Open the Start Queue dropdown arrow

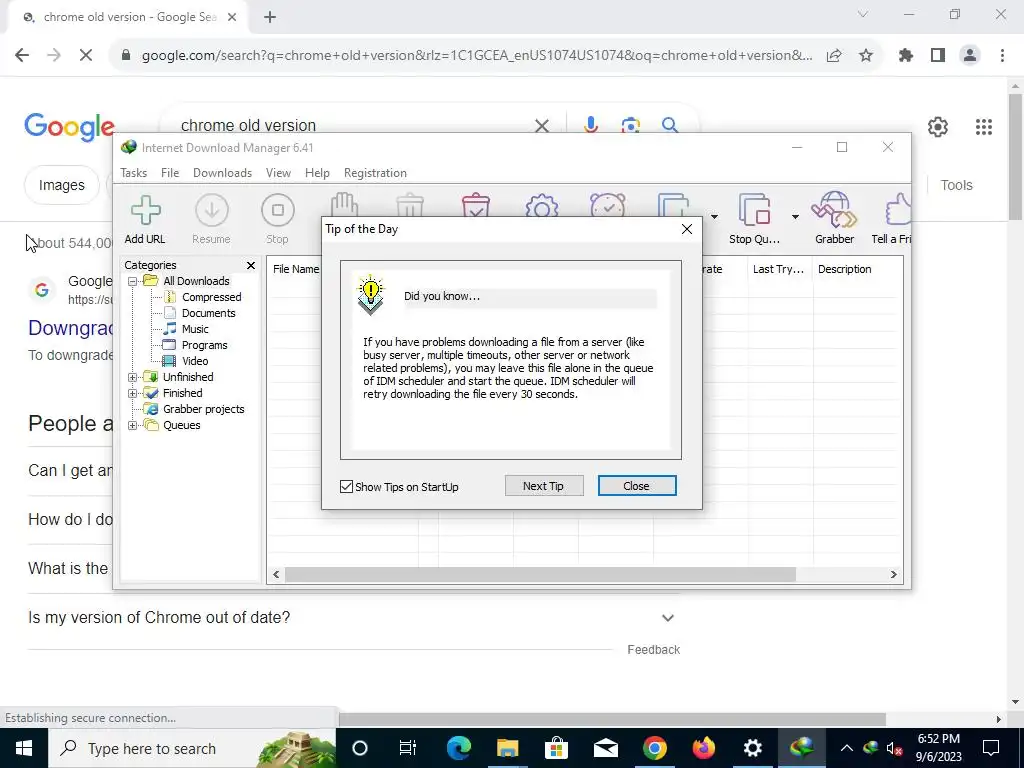click(714, 217)
